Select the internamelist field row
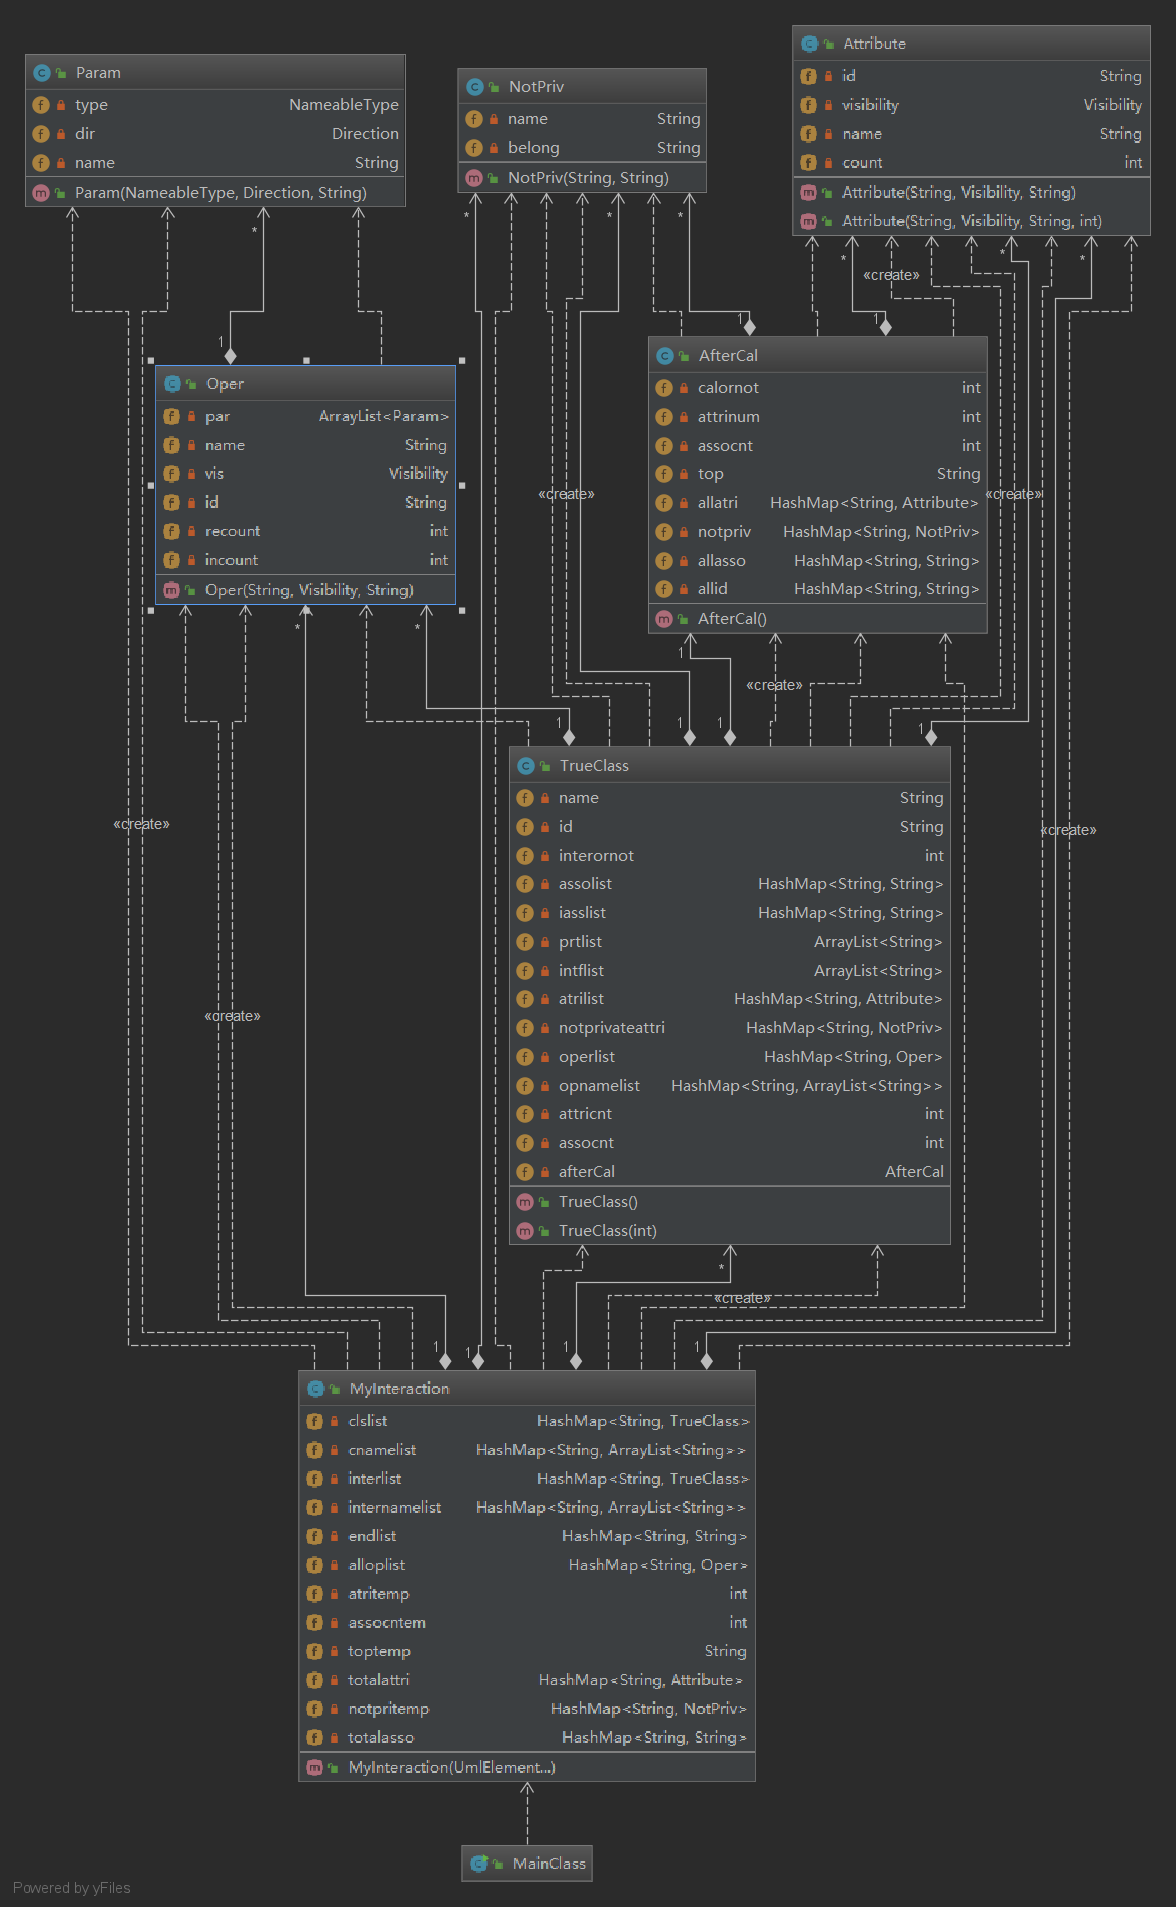 (x=394, y=1507)
